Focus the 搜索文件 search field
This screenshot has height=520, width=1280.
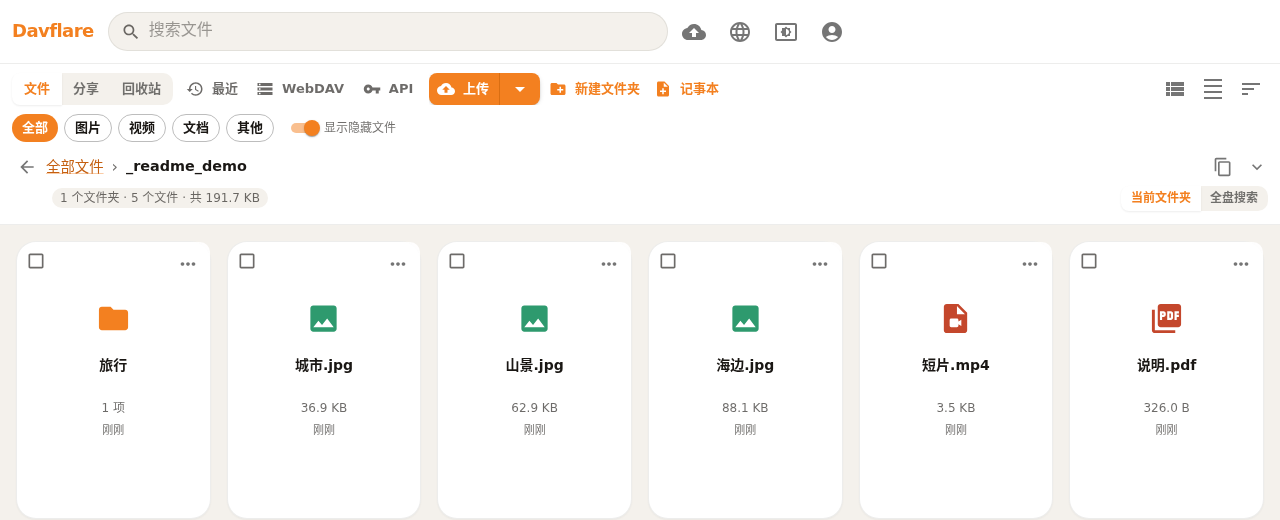click(x=388, y=31)
